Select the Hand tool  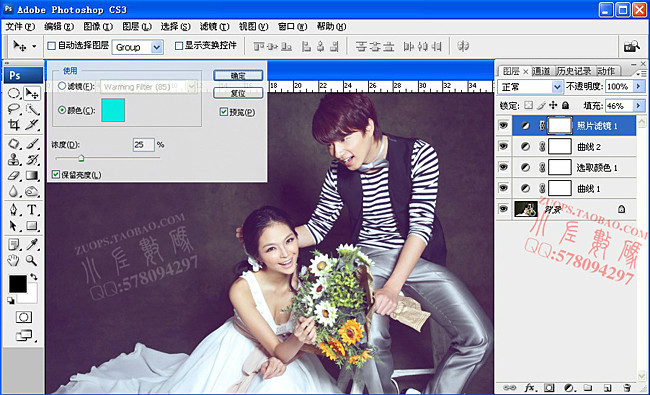[x=14, y=260]
